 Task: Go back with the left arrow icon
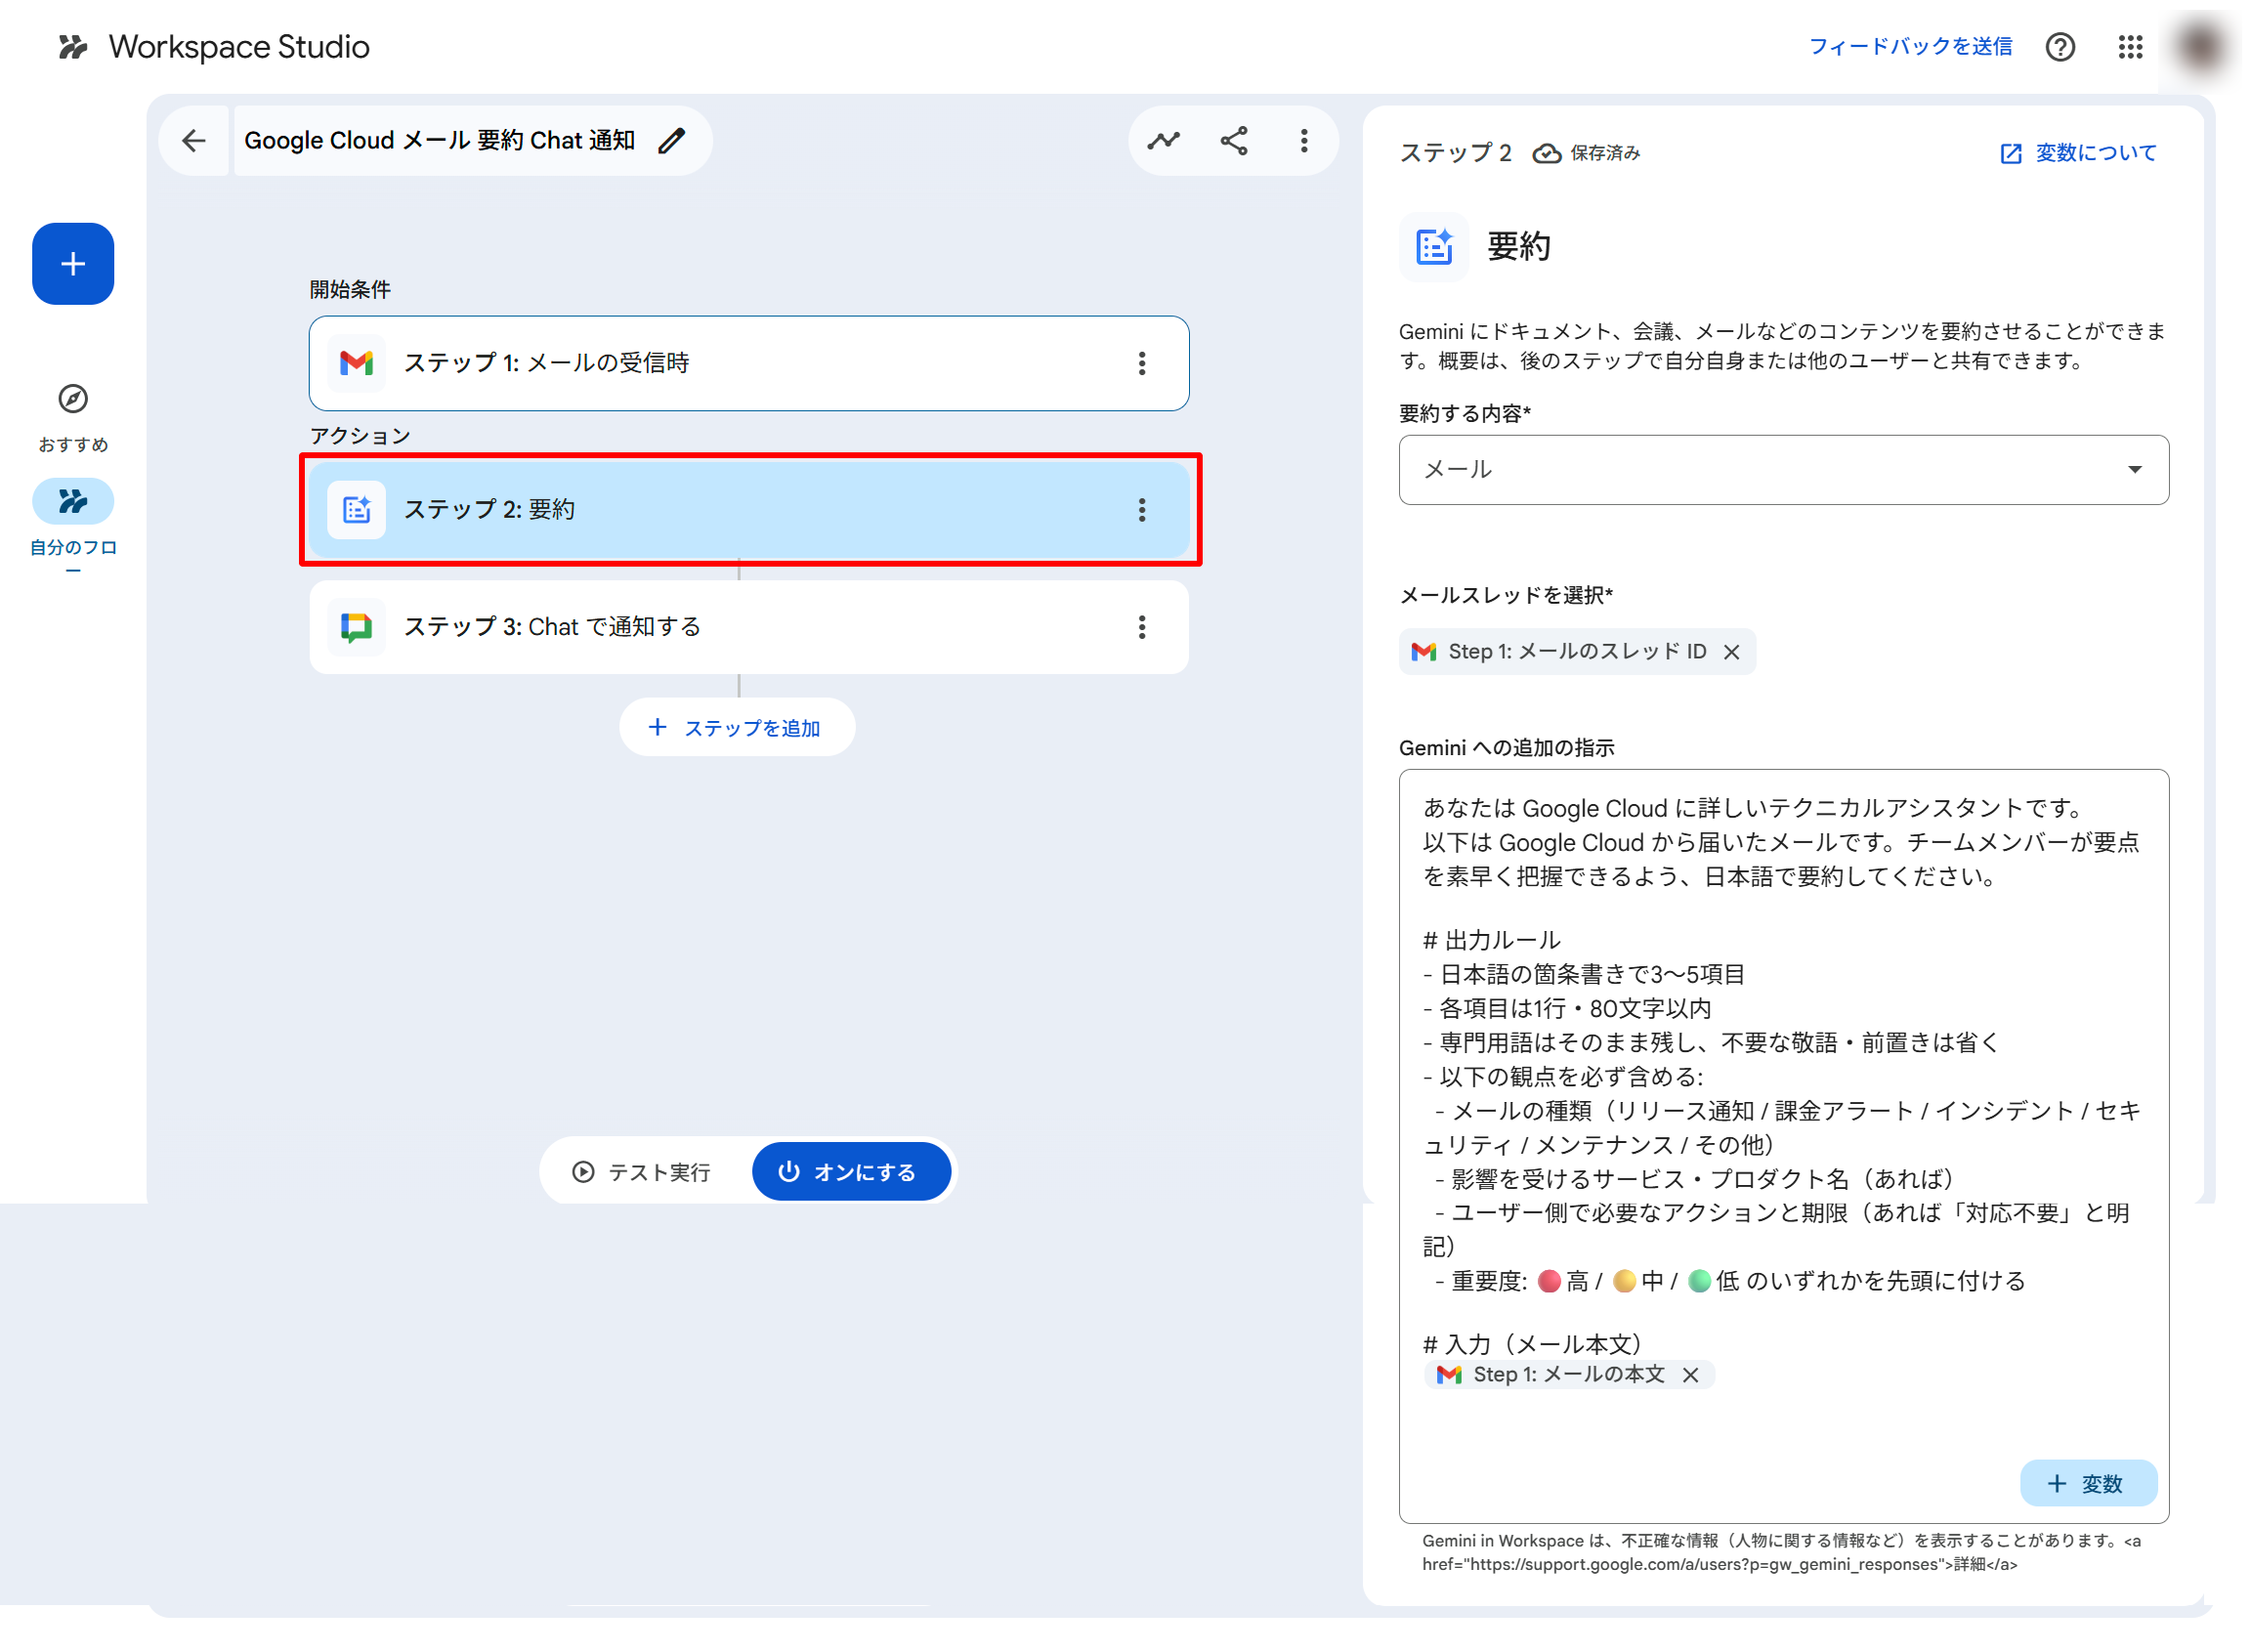194,141
